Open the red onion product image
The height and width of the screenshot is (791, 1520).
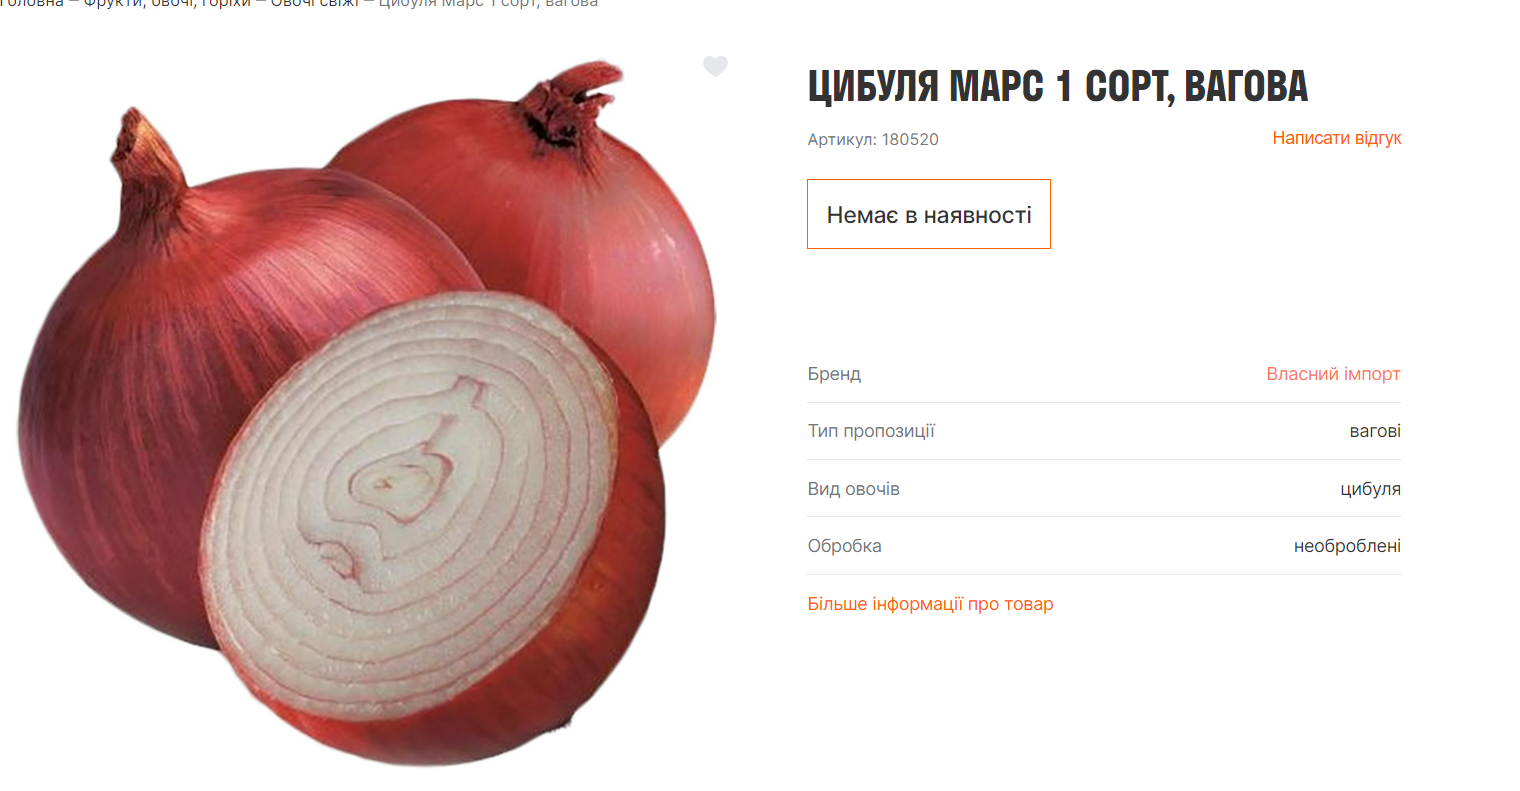(x=367, y=413)
